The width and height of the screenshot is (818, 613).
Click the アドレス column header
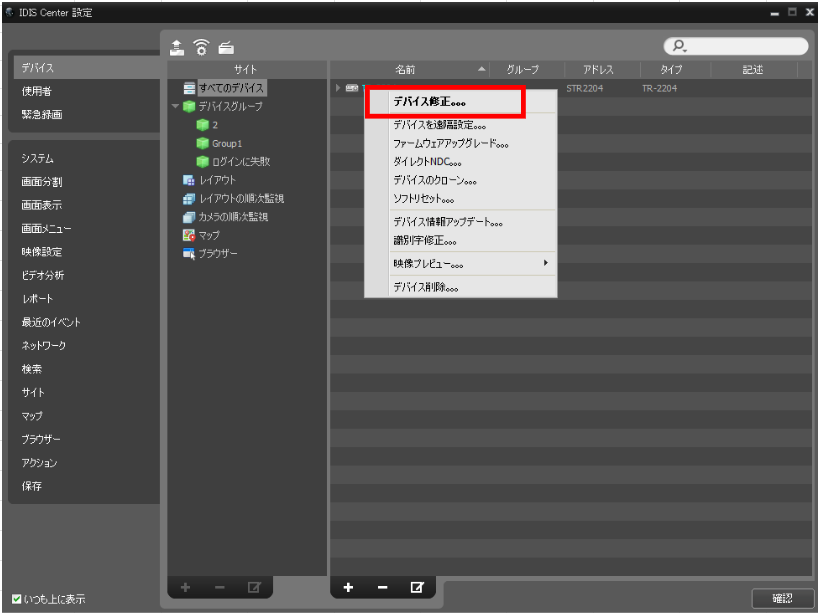(x=602, y=69)
